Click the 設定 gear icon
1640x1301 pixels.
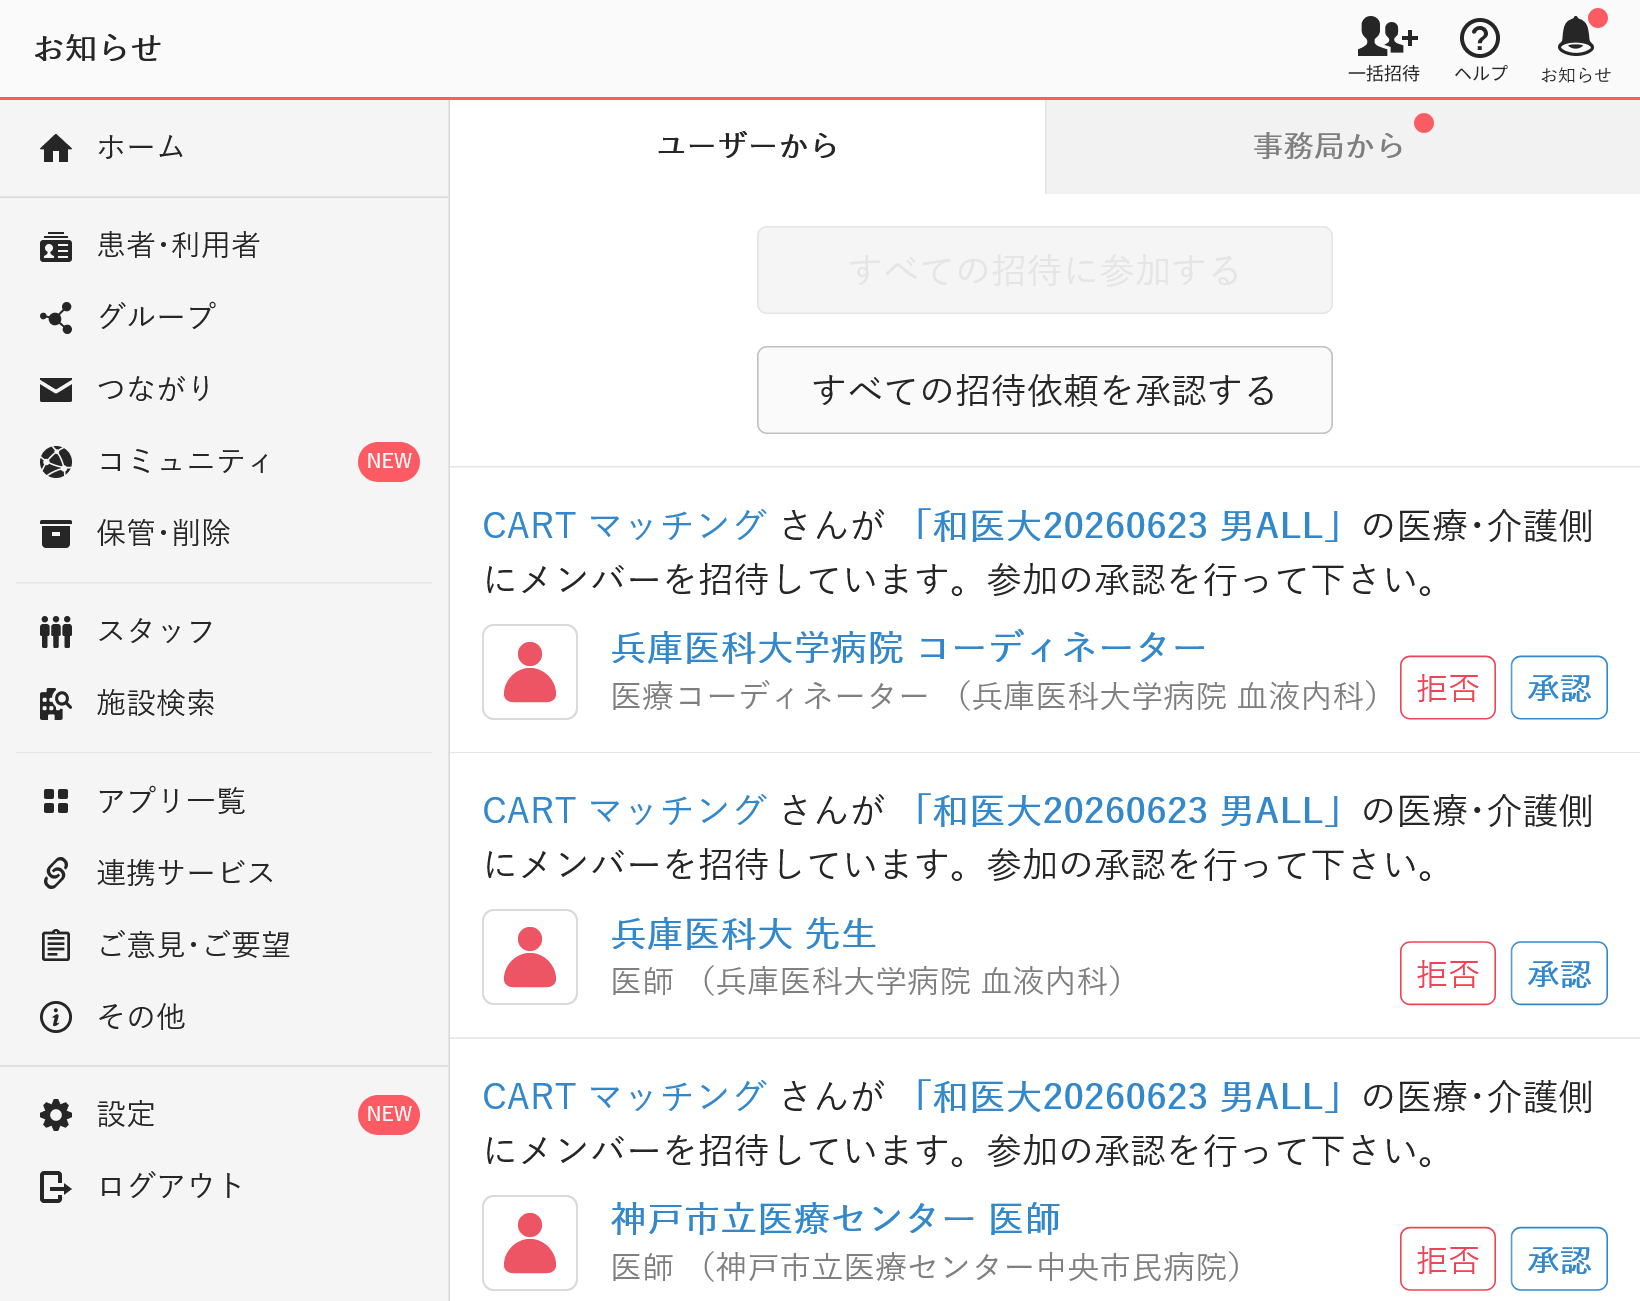pos(56,1114)
